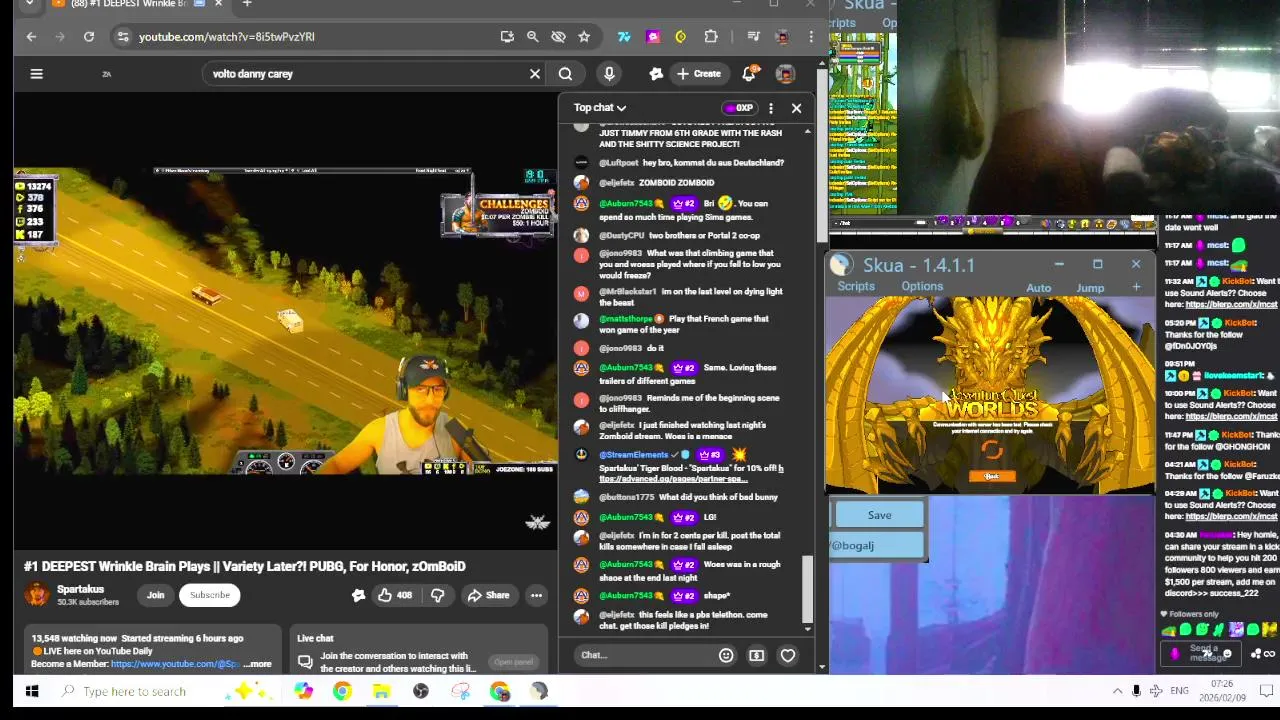Viewport: 1280px width, 720px height.
Task: Open the Become a Member YouTube link
Action: coord(175,664)
